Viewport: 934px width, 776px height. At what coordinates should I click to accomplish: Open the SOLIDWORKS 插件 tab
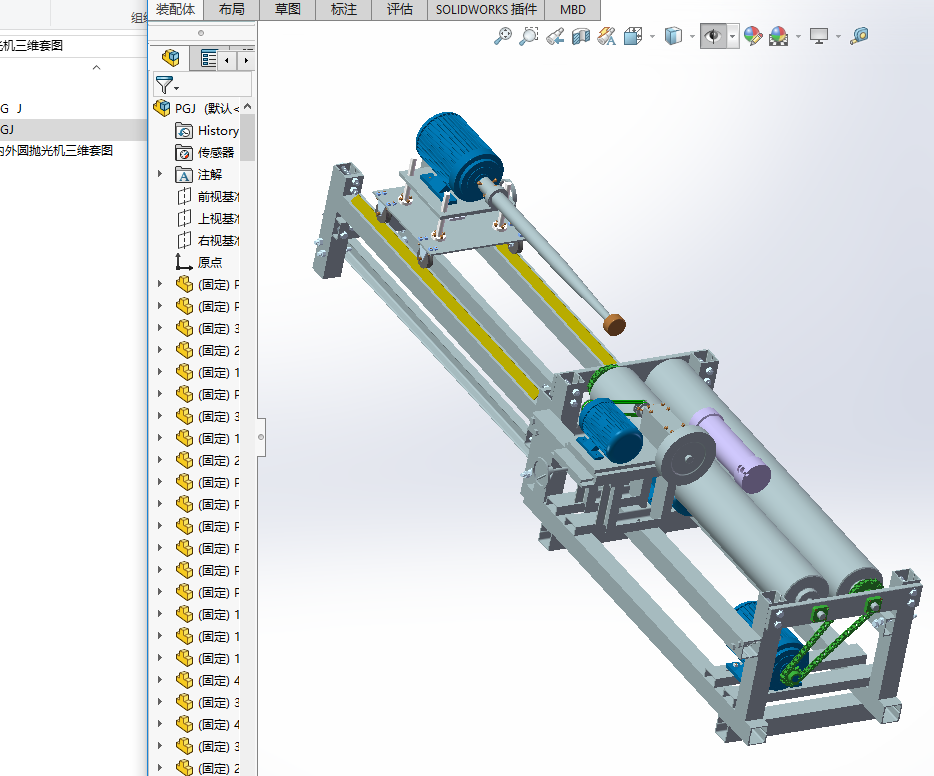(486, 10)
